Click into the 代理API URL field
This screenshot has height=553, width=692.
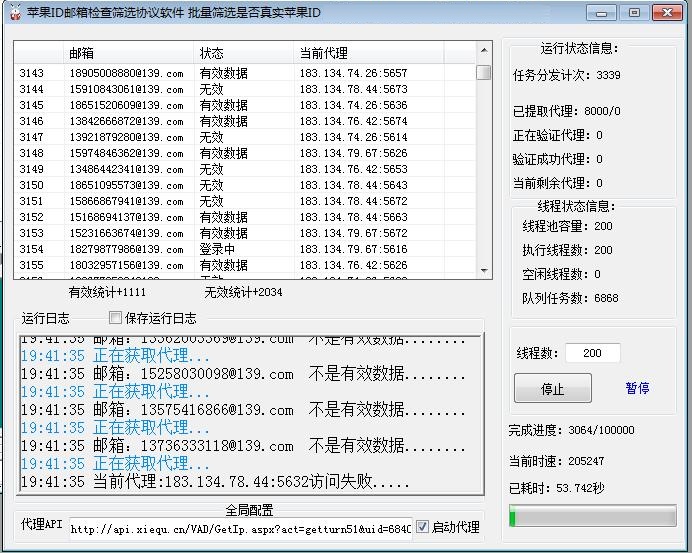240,528
